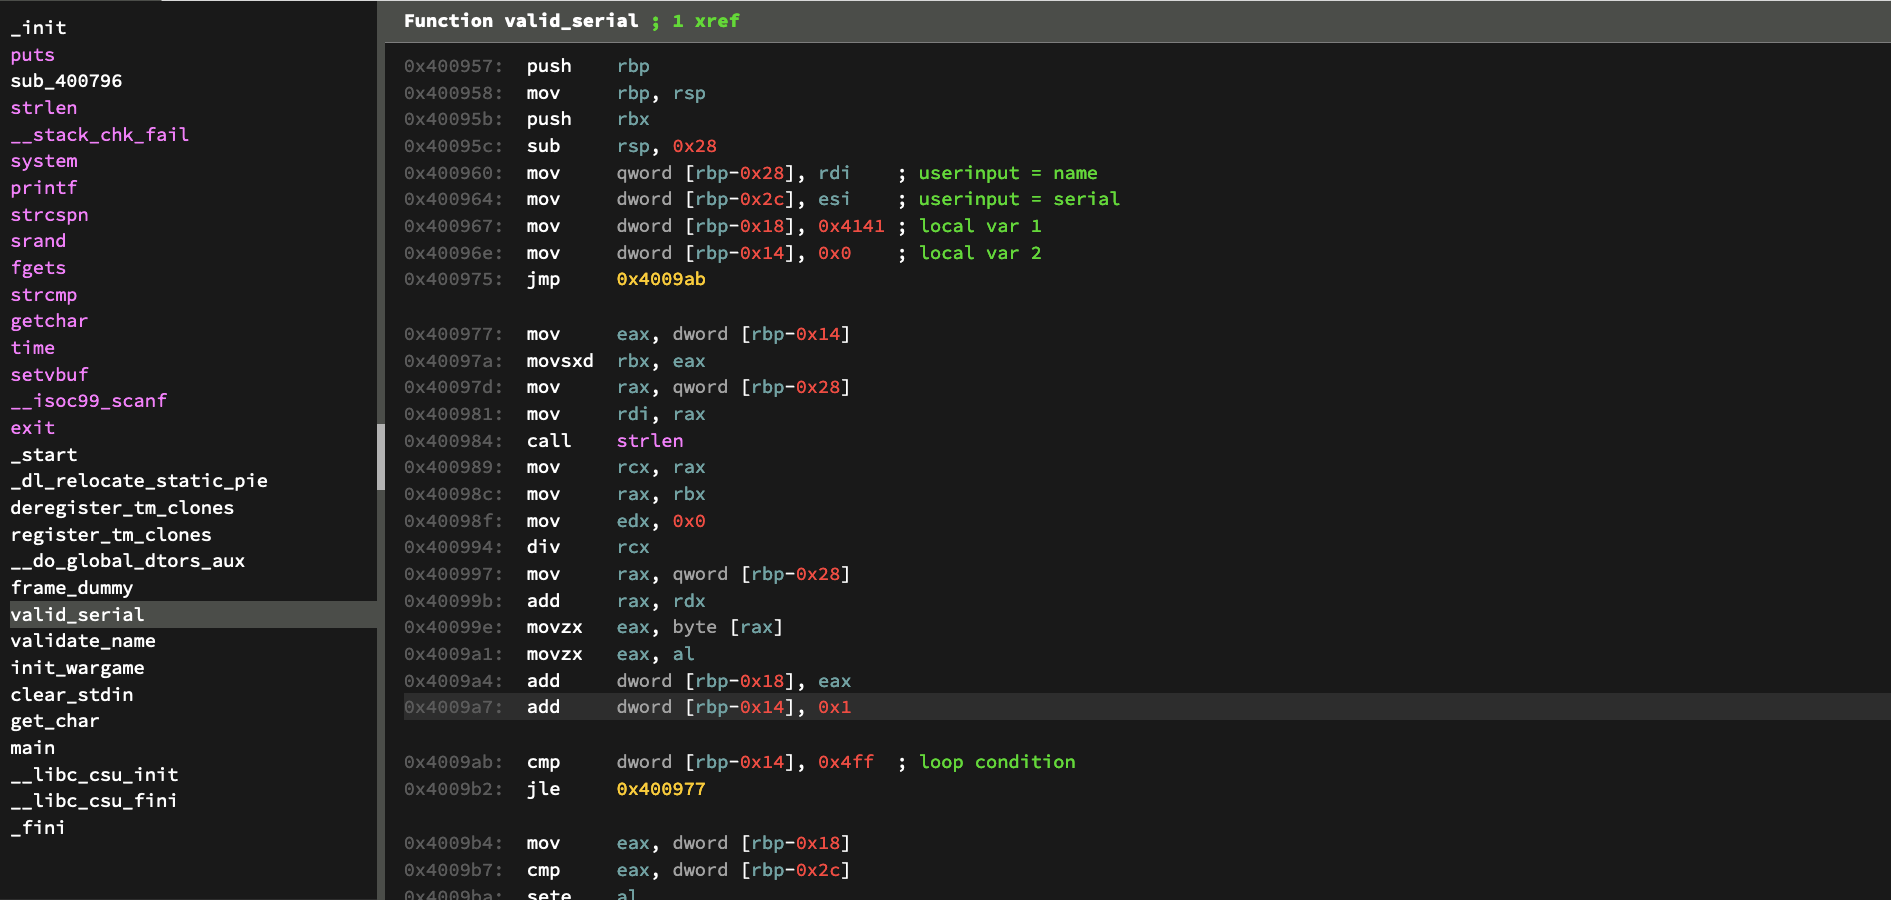Viewport: 1891px width, 900px height.
Task: Open main function in sidebar
Action: coord(32,748)
